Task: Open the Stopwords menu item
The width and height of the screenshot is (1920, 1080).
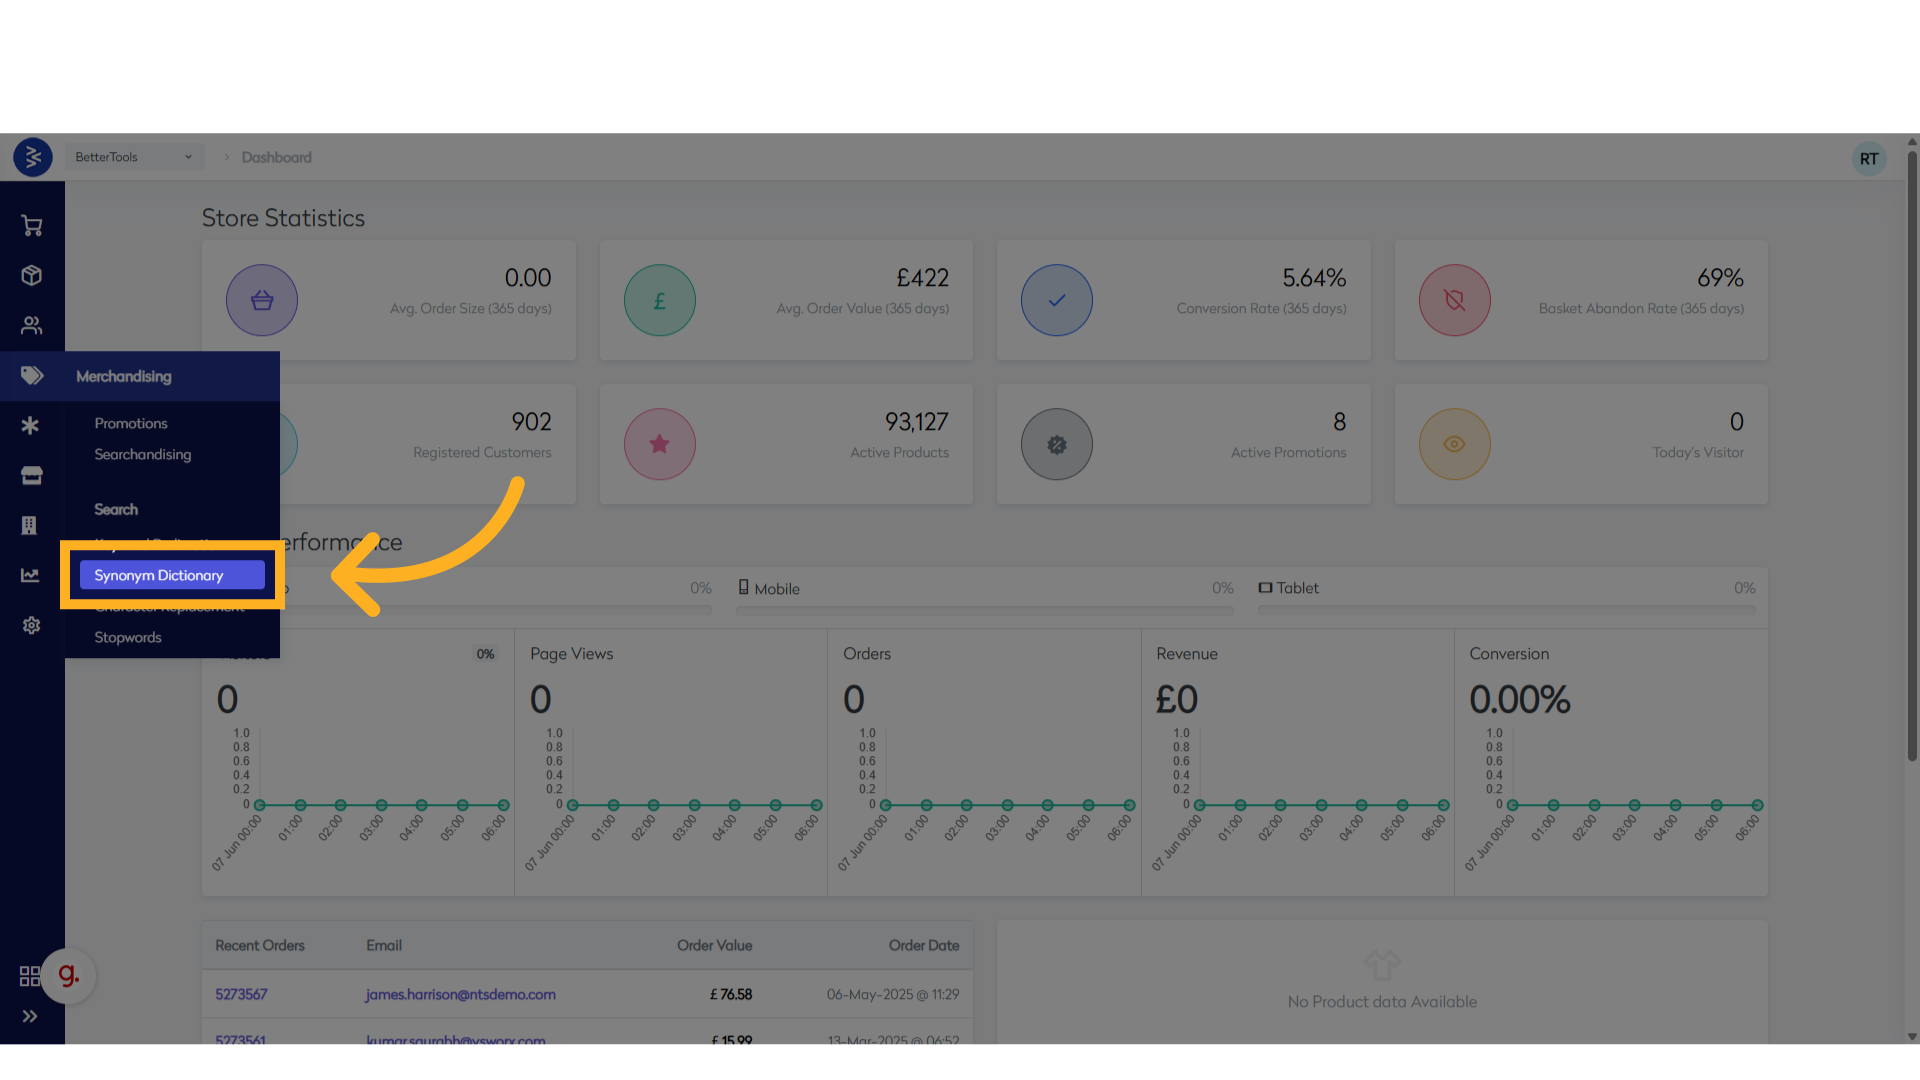Action: 128,638
